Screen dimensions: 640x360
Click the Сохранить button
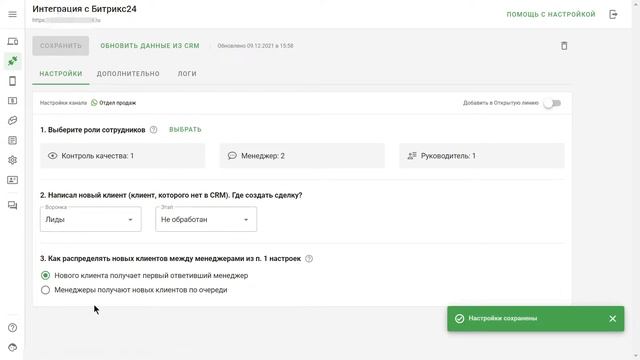(61, 46)
